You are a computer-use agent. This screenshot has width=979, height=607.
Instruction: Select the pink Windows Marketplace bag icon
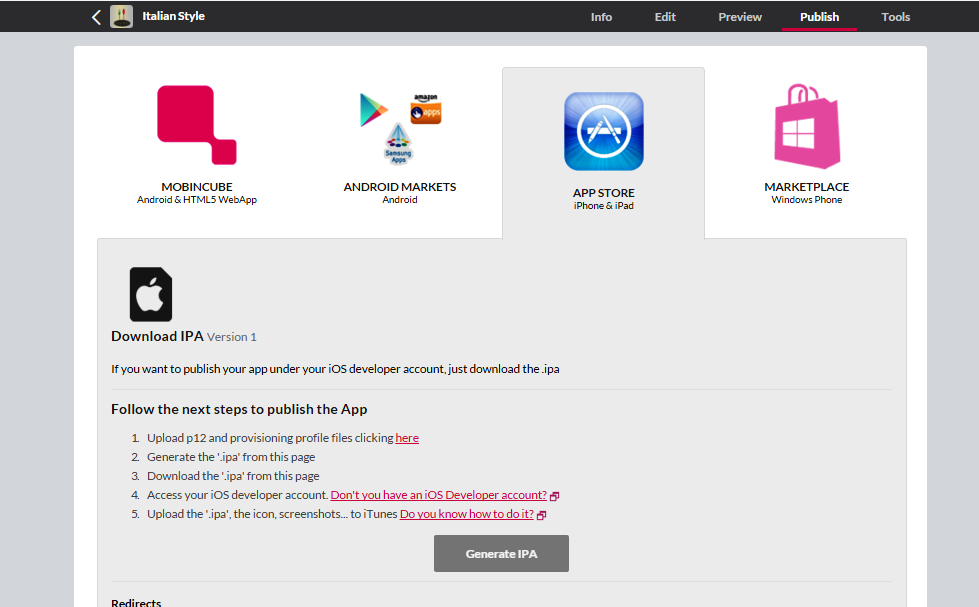tap(807, 126)
